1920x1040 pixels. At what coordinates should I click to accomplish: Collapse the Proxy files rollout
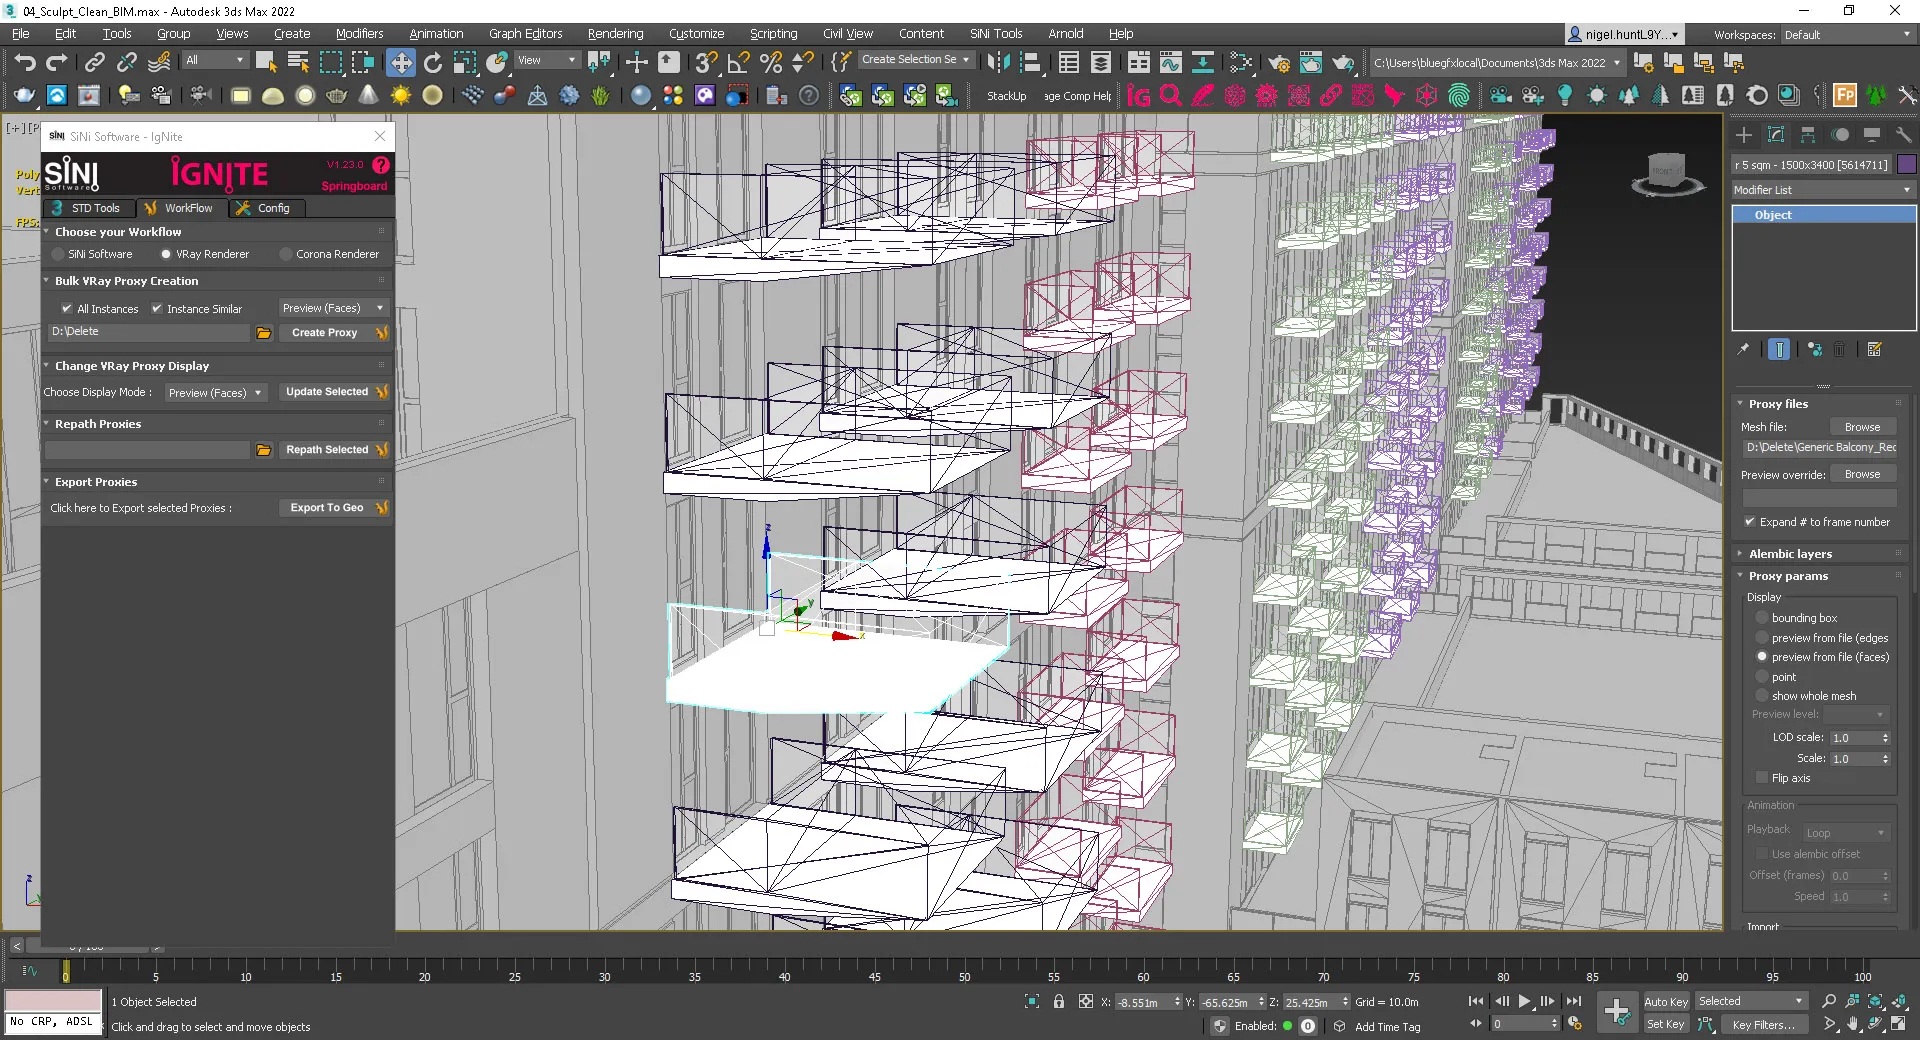[x=1778, y=404]
